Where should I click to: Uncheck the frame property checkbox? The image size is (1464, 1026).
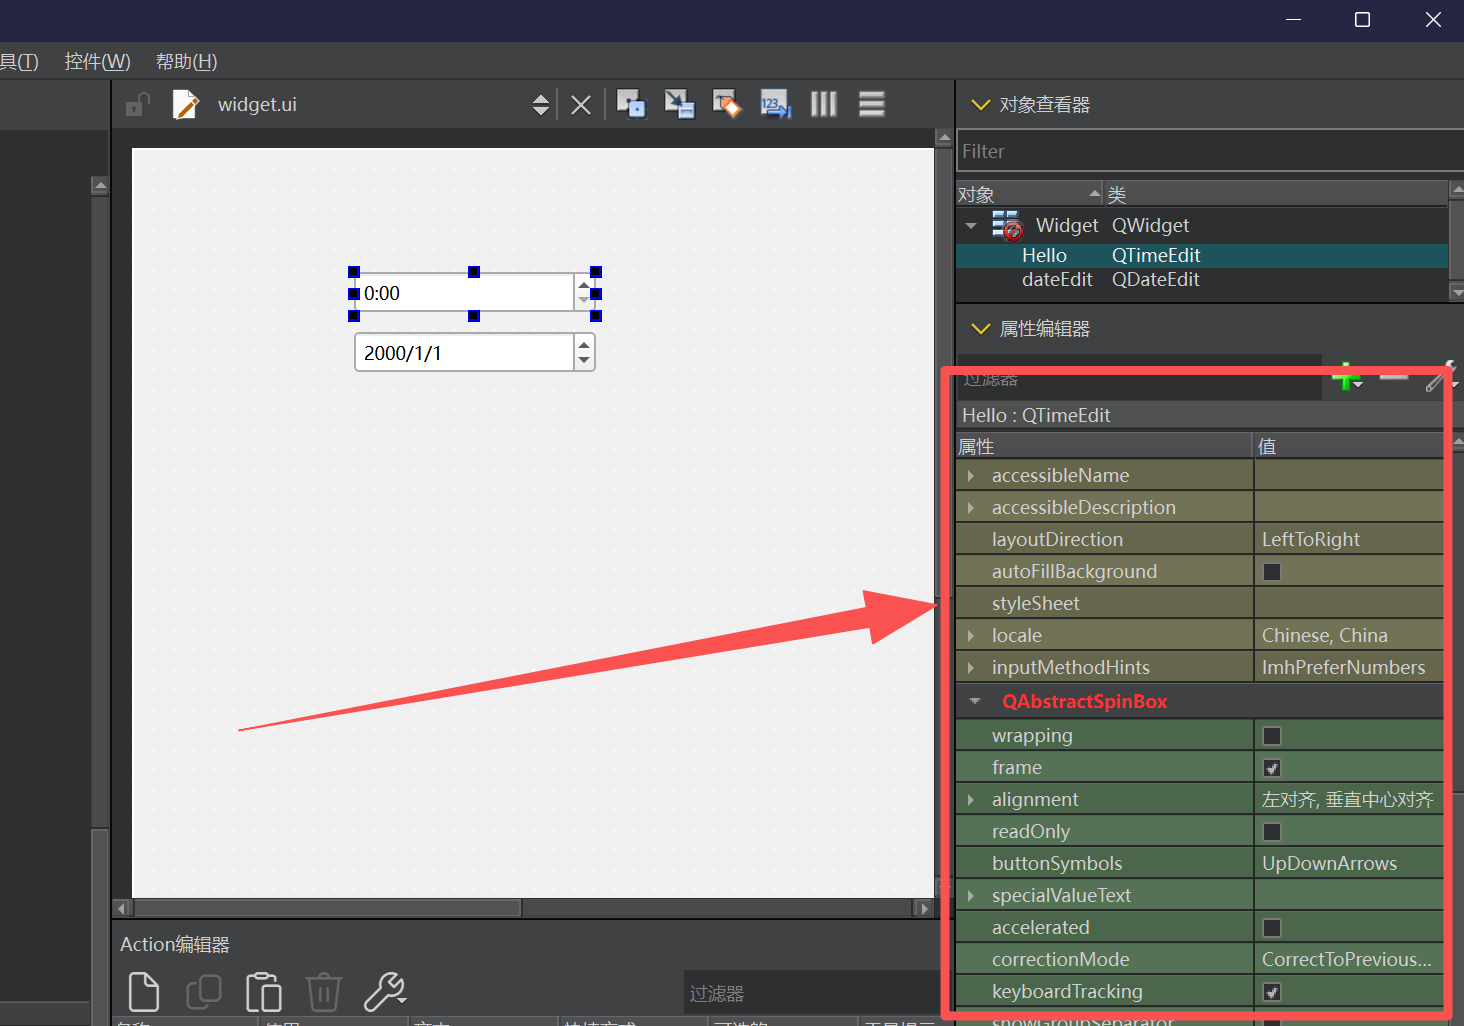pyautogui.click(x=1272, y=768)
